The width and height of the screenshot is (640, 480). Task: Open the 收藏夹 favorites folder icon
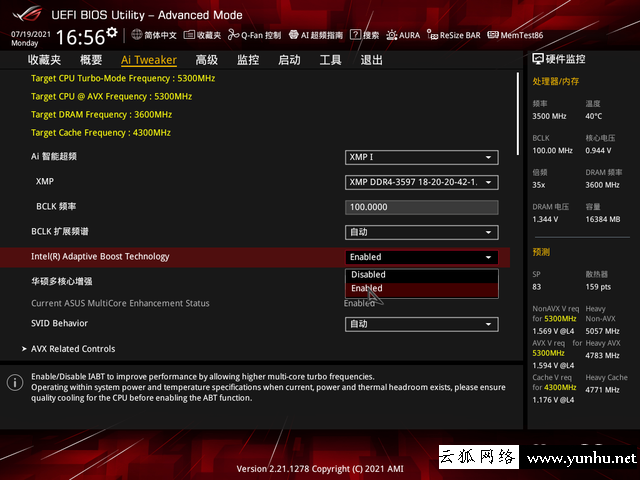pos(189,35)
